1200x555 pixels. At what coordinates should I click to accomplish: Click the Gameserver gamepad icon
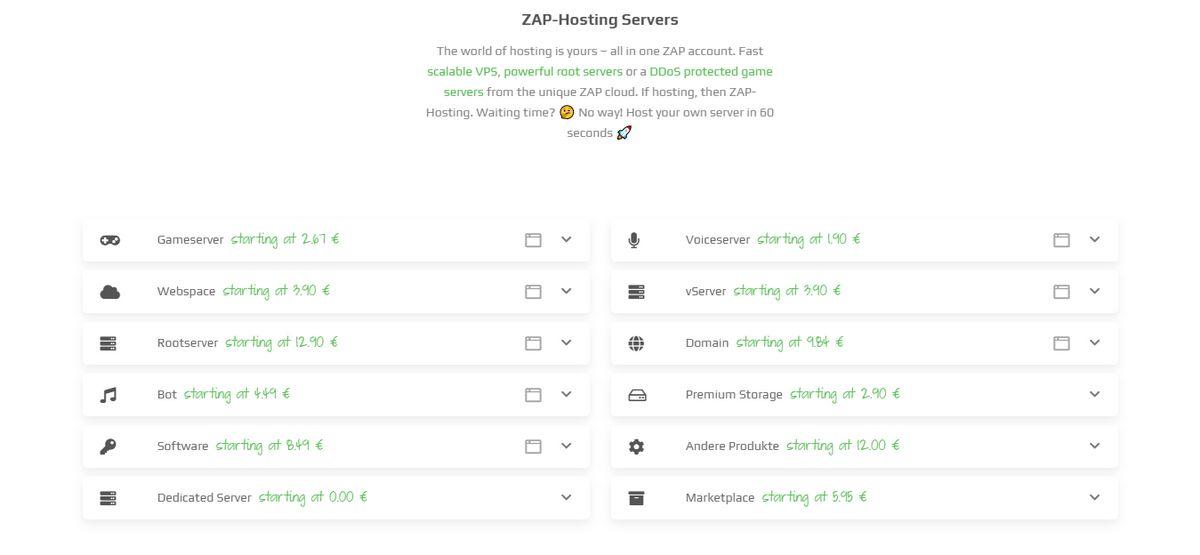pos(110,240)
